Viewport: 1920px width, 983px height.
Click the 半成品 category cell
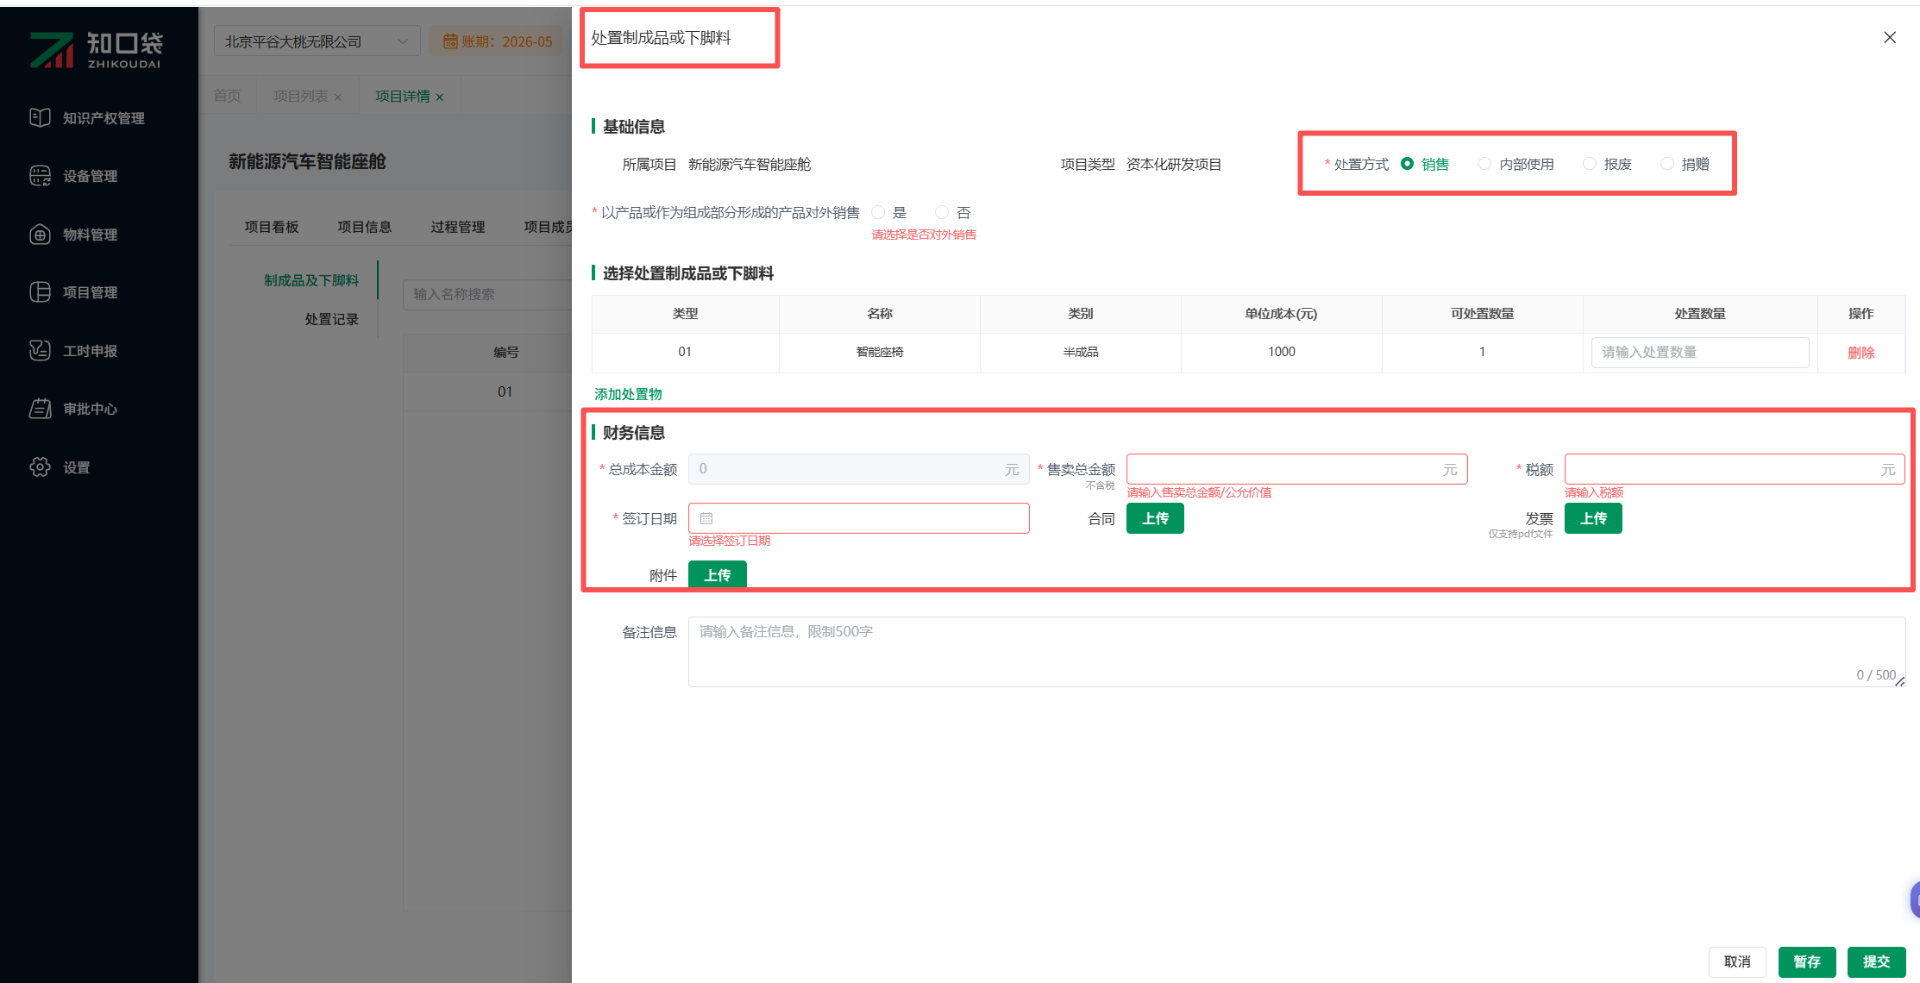tap(1080, 352)
